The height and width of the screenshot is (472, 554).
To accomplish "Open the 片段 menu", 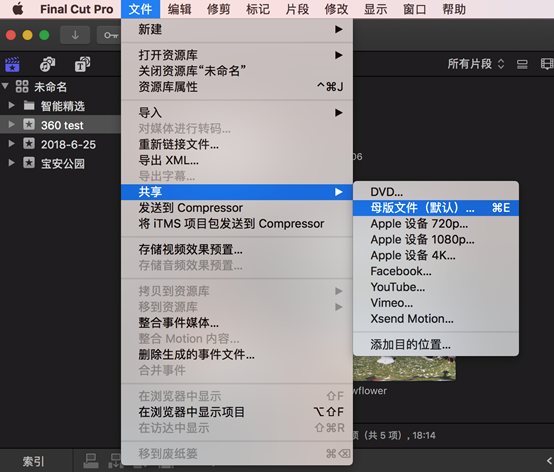I will 297,9.
